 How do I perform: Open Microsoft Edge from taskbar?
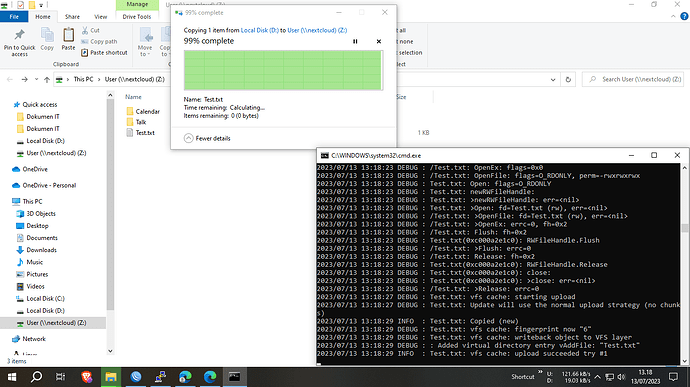coord(210,377)
